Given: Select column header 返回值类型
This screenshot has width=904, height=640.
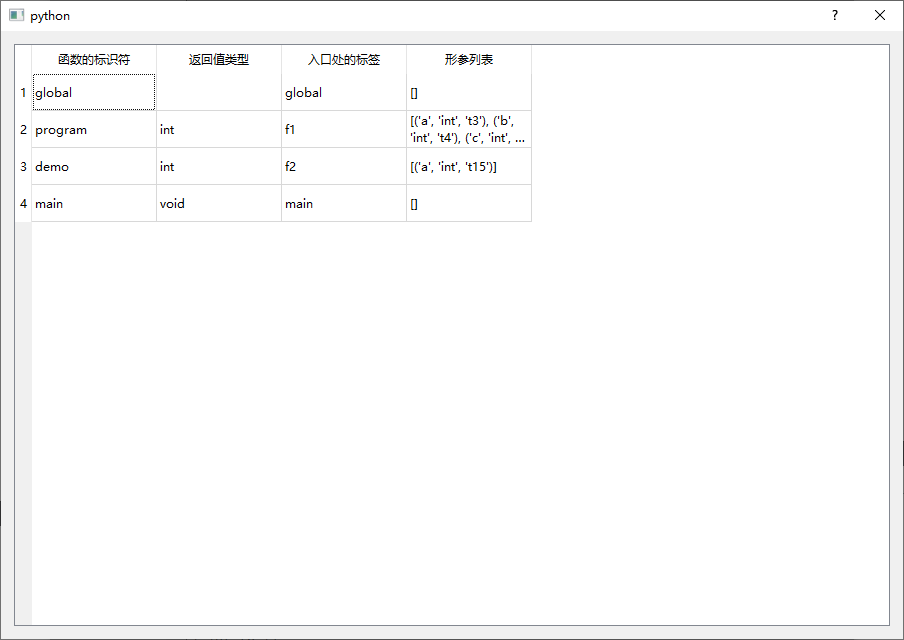Looking at the screenshot, I should pyautogui.click(x=219, y=59).
